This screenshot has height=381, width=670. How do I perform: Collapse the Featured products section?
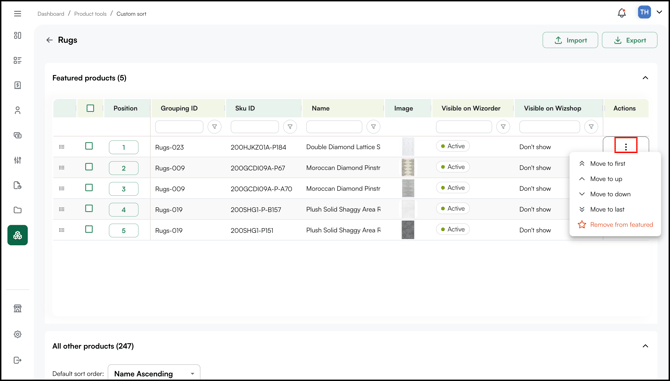click(x=645, y=78)
